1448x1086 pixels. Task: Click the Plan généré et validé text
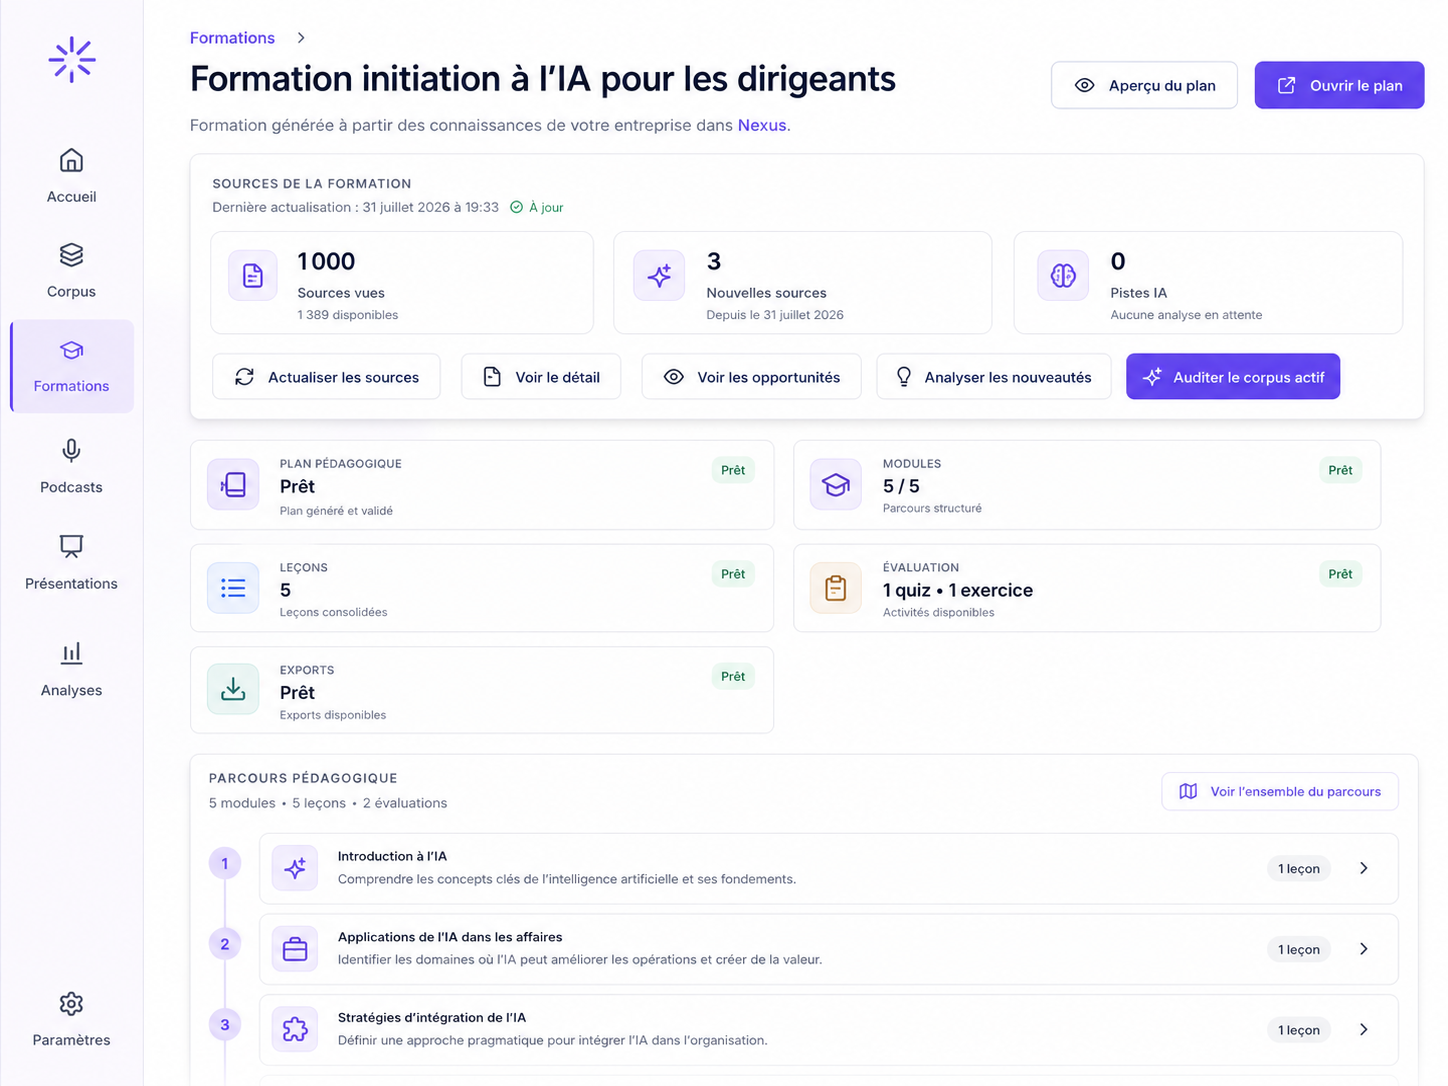click(x=336, y=511)
